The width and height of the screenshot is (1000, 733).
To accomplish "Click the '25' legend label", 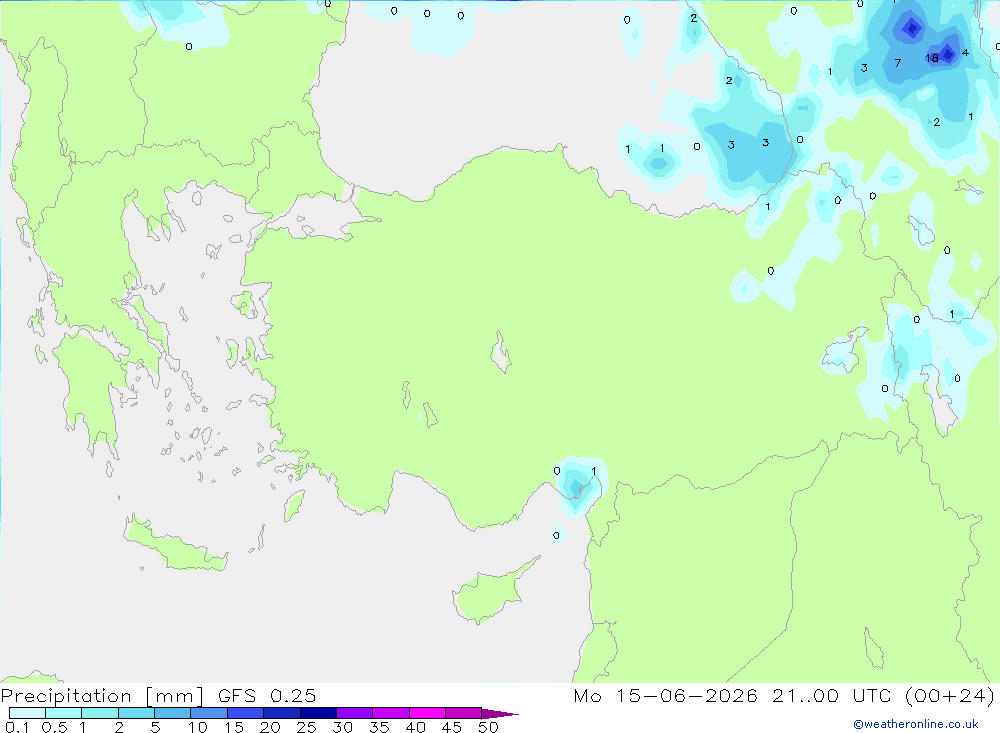I will click(306, 727).
